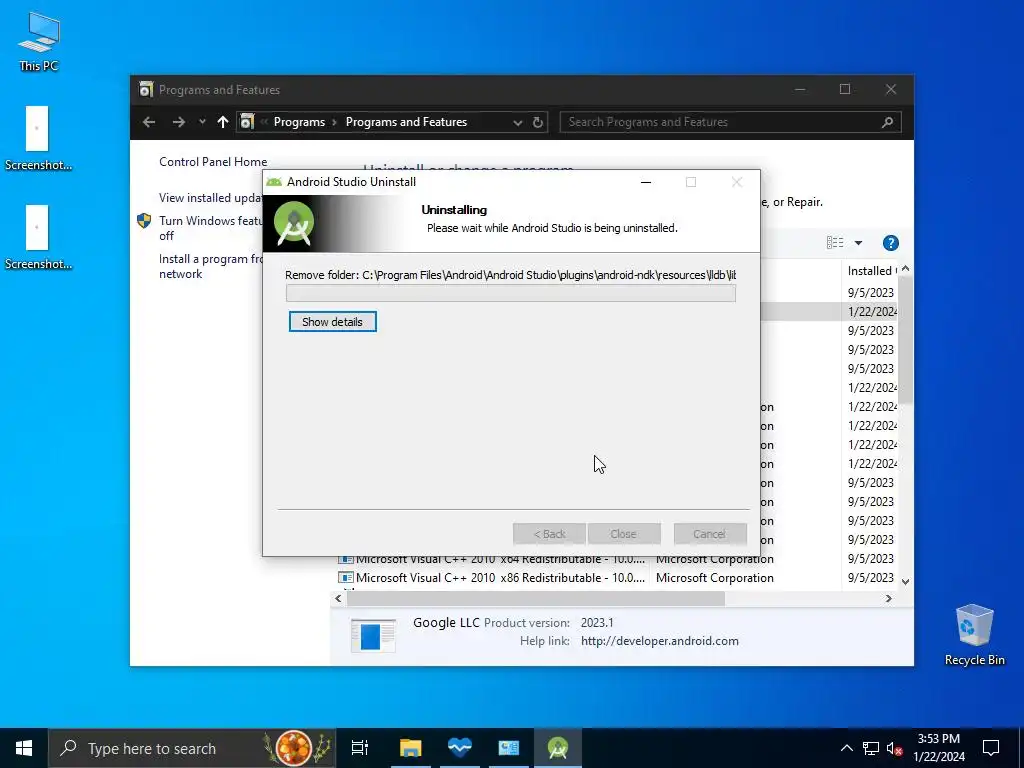
Task: Open the blue heart app on taskbar
Action: point(460,748)
